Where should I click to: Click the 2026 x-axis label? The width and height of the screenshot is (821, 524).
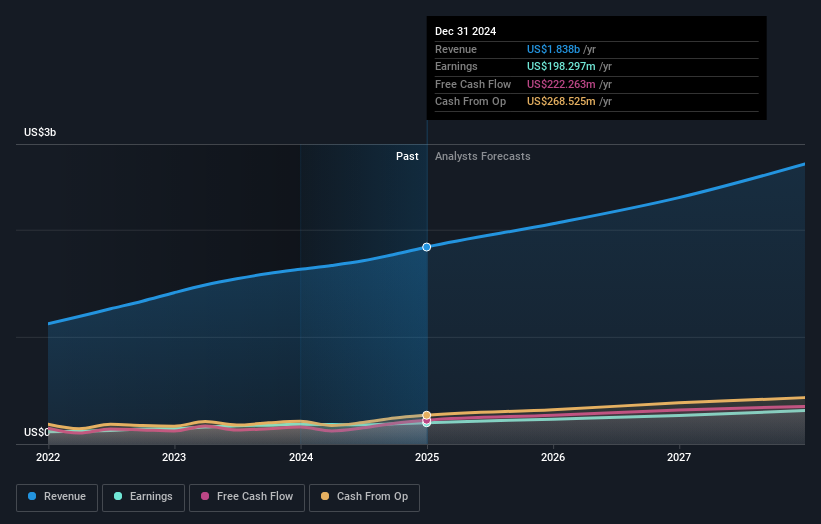coord(553,457)
